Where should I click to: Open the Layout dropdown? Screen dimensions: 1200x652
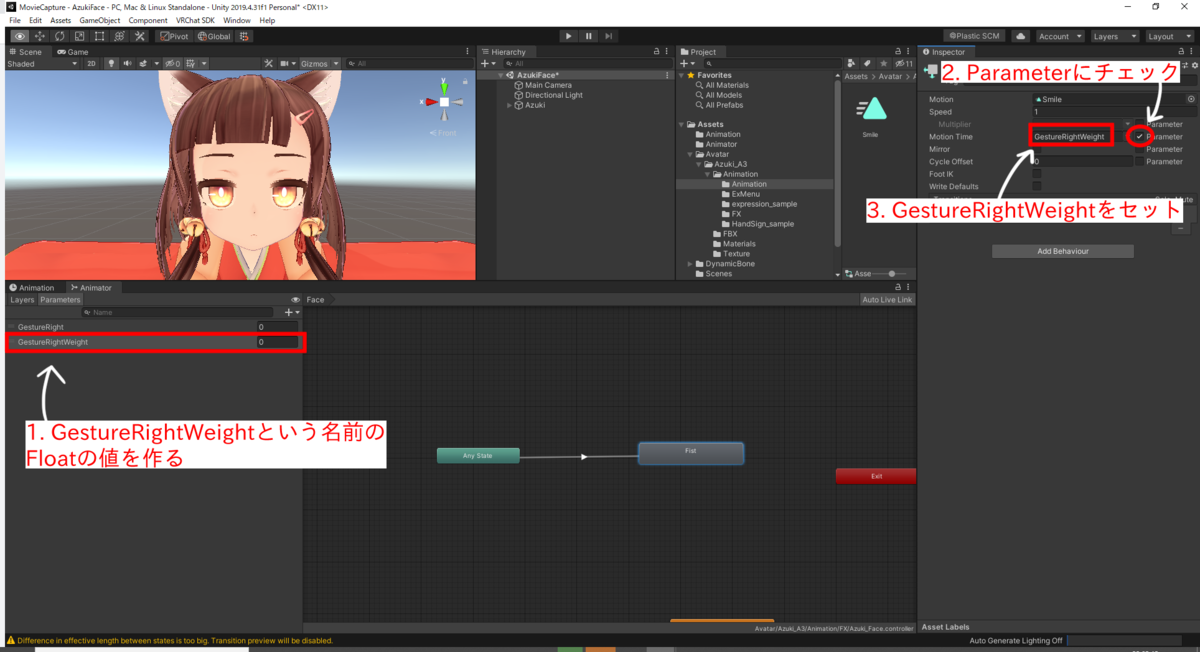(x=1168, y=36)
